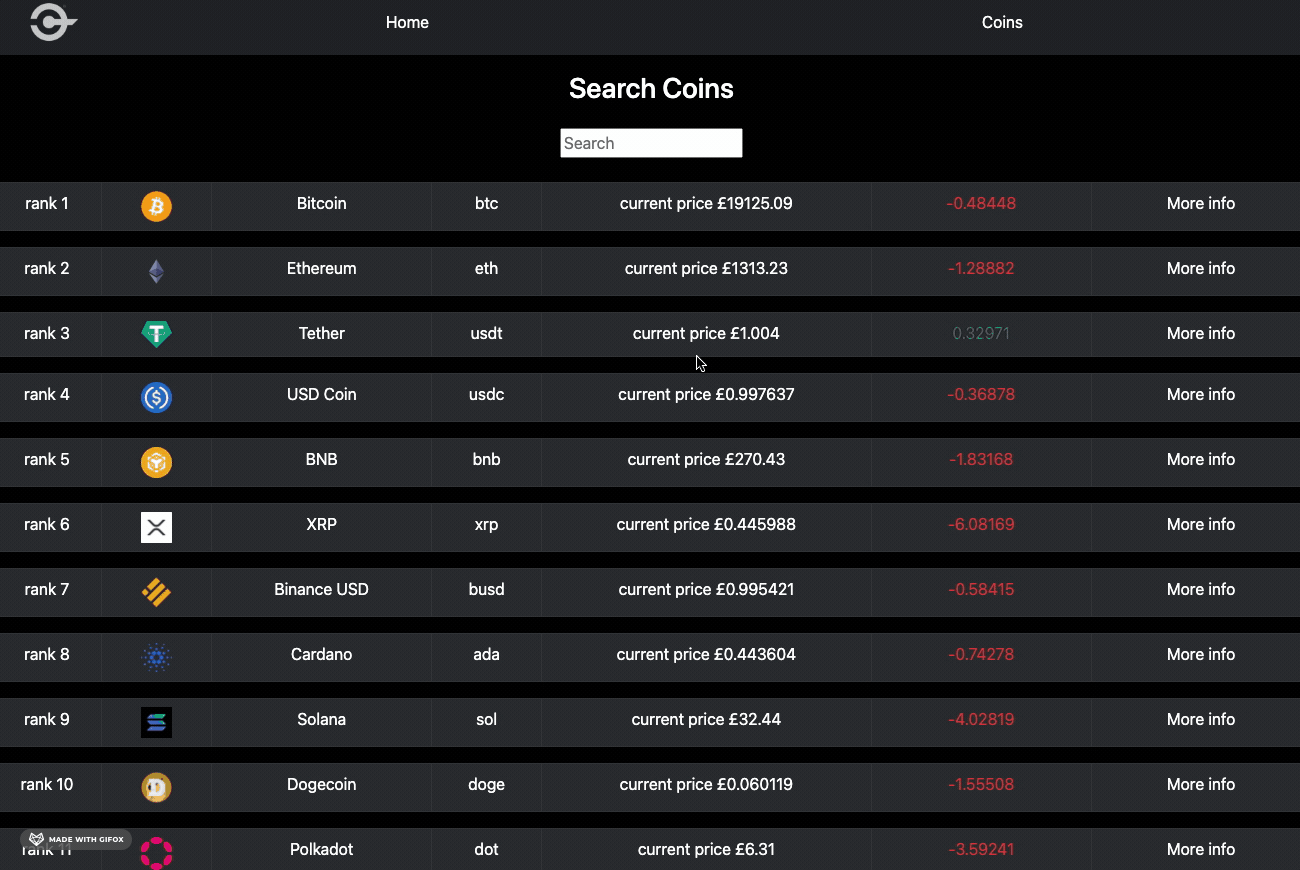This screenshot has width=1300, height=870.
Task: Click price text £19125.09
Action: (x=755, y=203)
